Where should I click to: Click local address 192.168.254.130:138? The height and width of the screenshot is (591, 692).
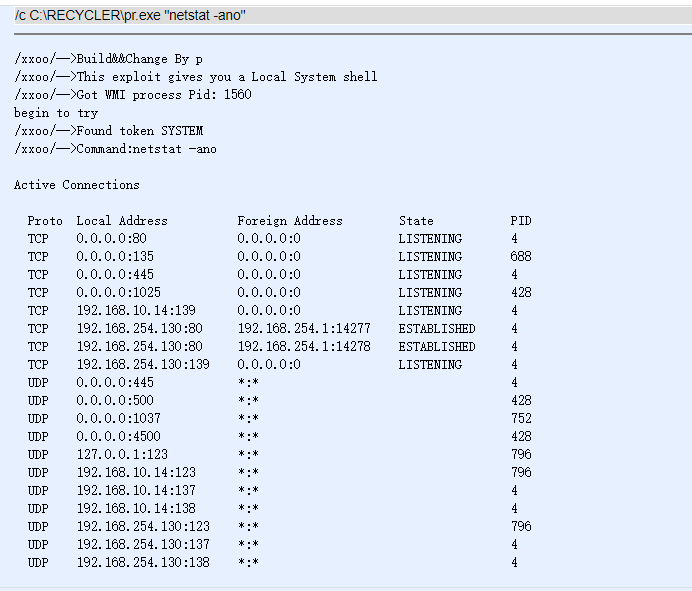click(x=143, y=563)
